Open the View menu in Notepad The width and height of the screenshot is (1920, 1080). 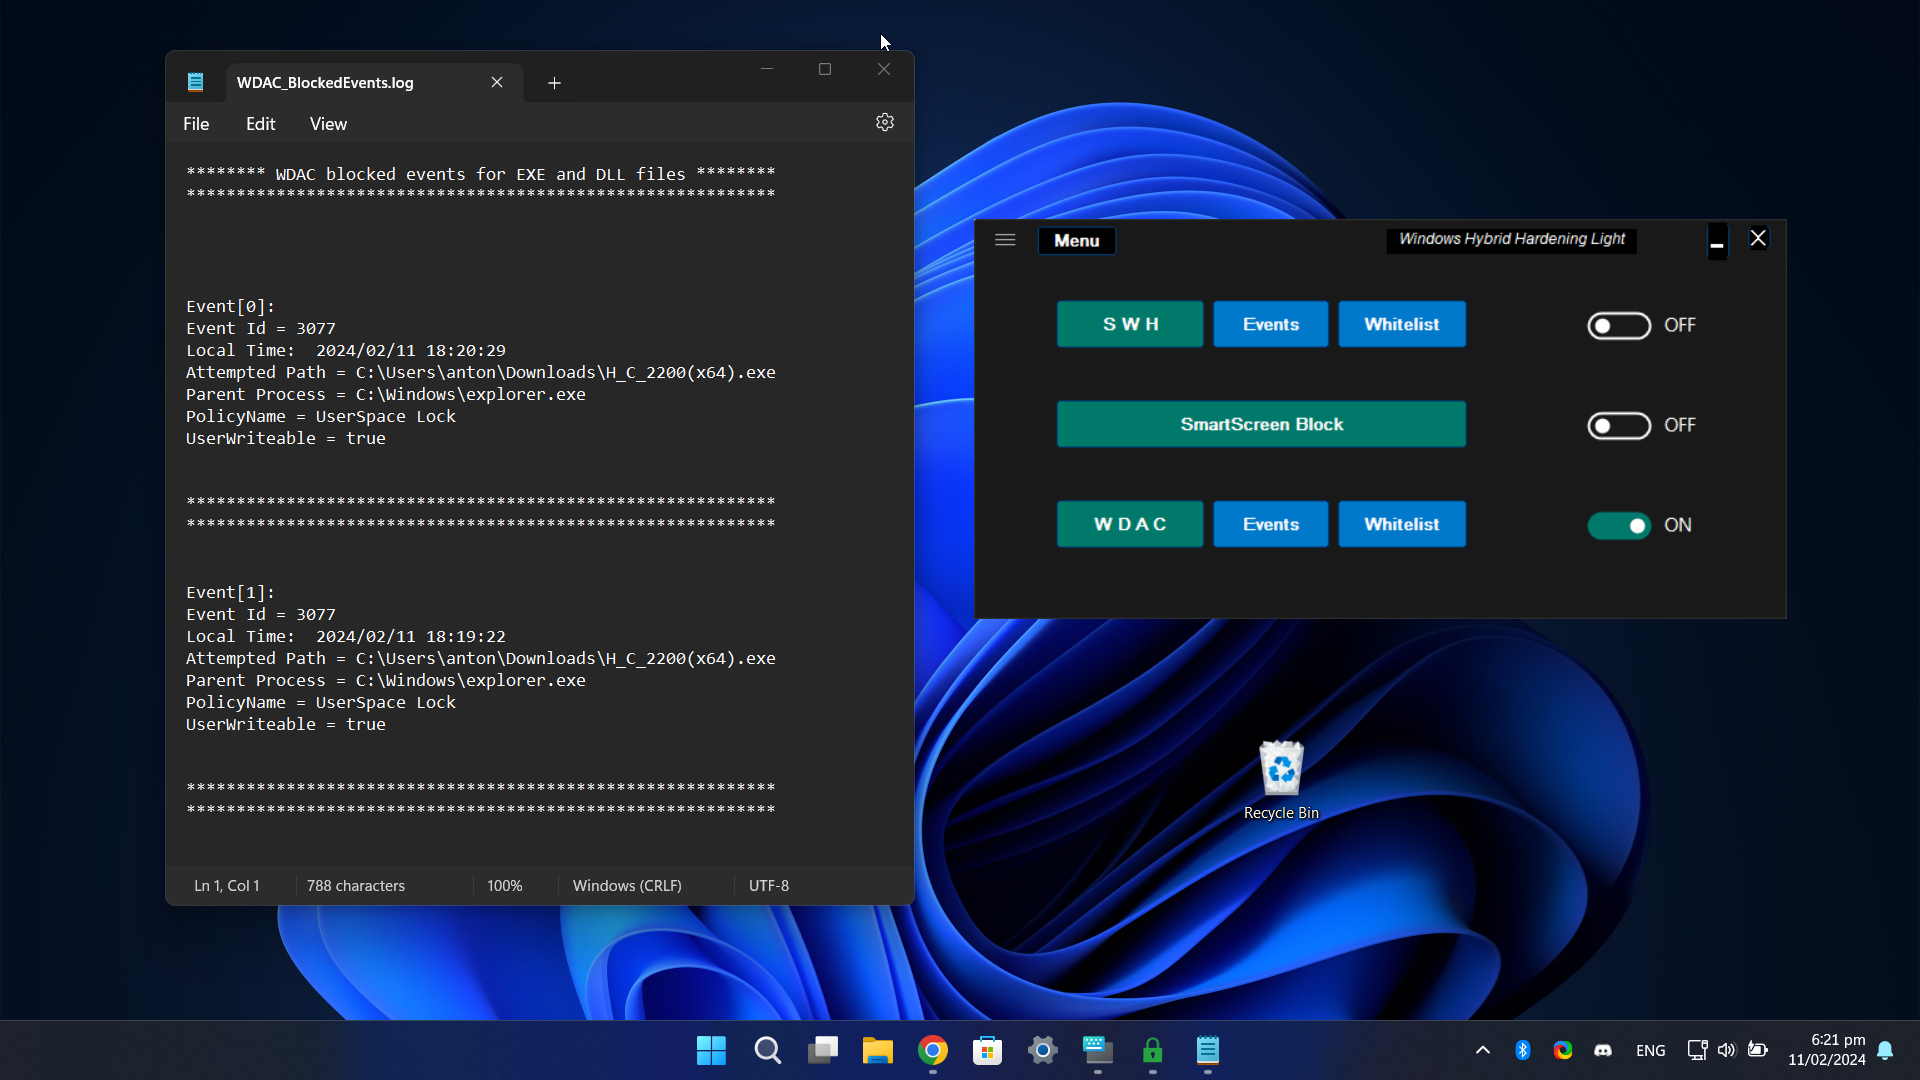coord(328,124)
